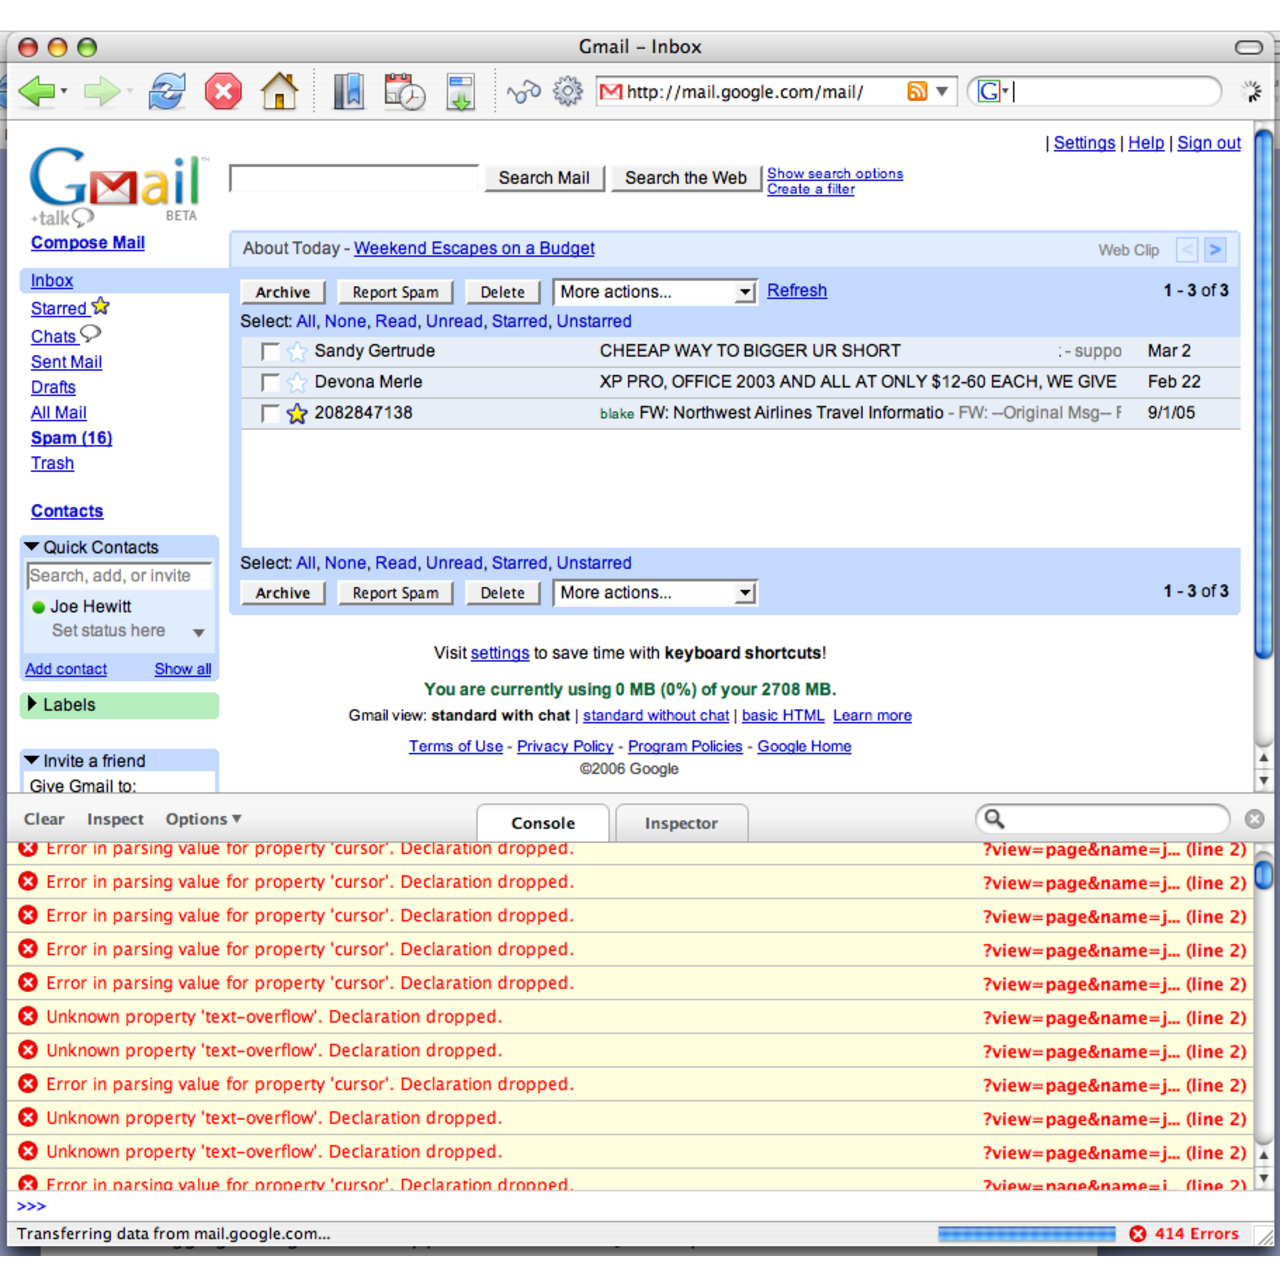Click the top Report Spam button

click(396, 292)
